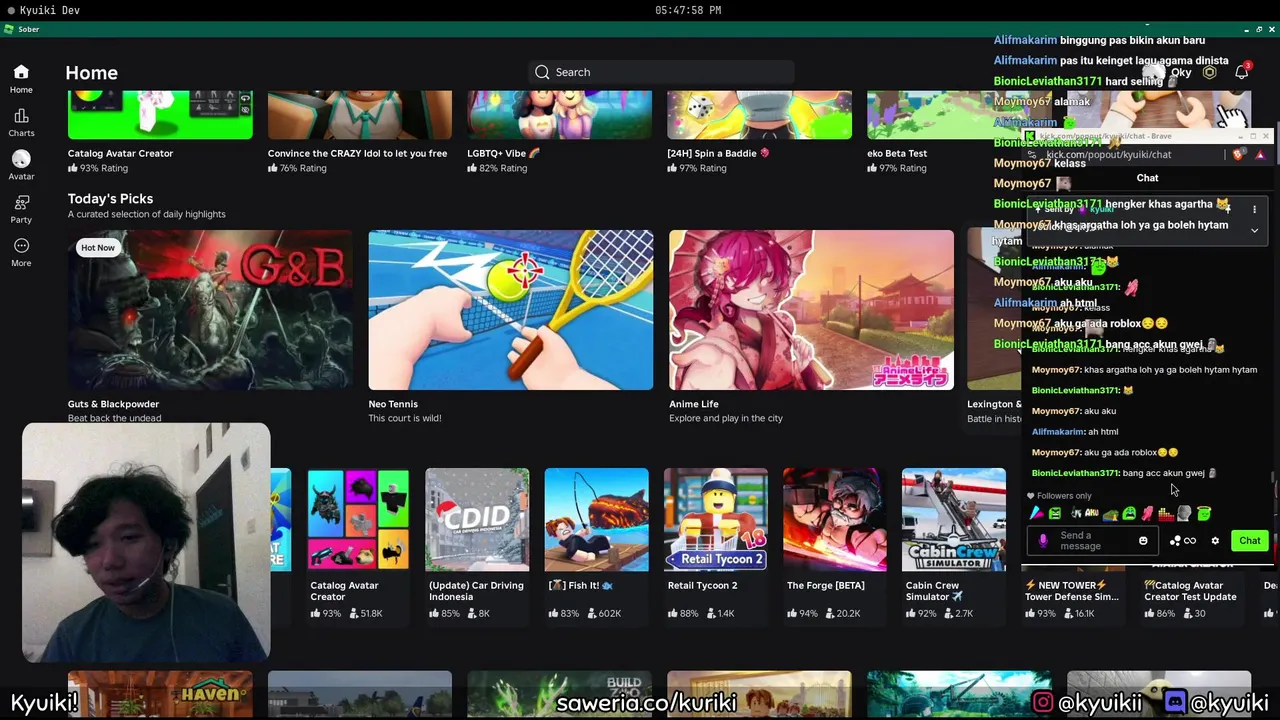Click BionicLeviathan3171 beside 'bang acc akun gwej'
This screenshot has width=1280, height=720.
[1075, 473]
